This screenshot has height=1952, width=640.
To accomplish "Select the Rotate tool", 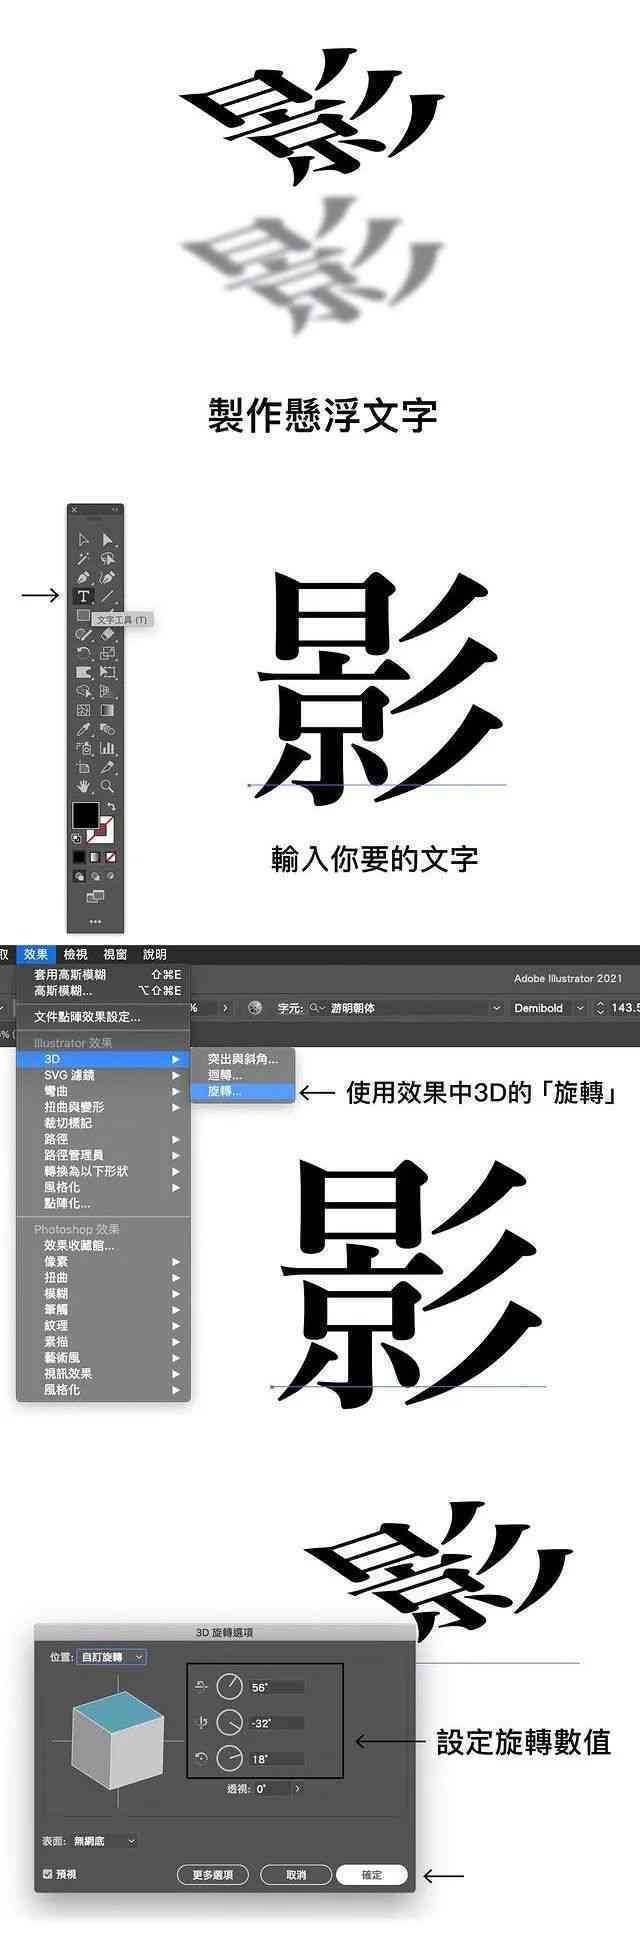I will pyautogui.click(x=83, y=652).
